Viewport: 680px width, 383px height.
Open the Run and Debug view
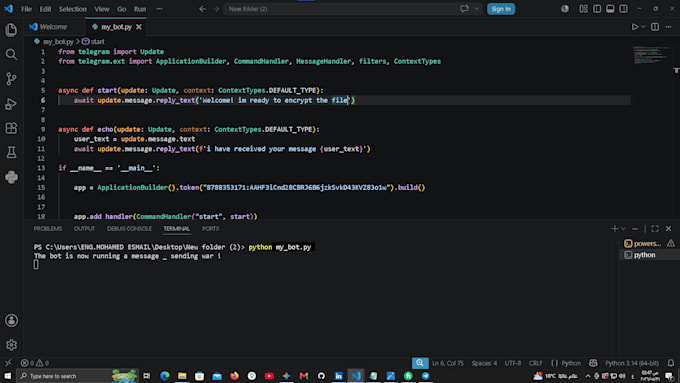point(11,104)
